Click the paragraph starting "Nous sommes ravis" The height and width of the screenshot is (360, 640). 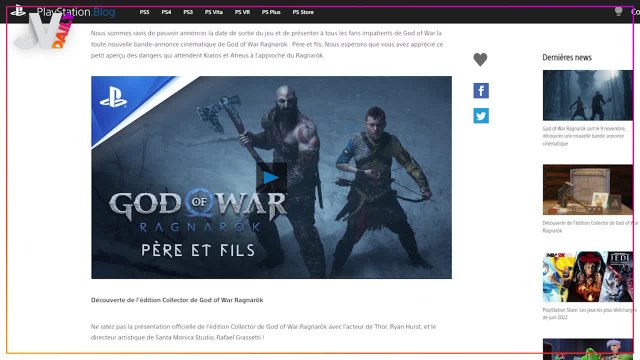coord(267,44)
